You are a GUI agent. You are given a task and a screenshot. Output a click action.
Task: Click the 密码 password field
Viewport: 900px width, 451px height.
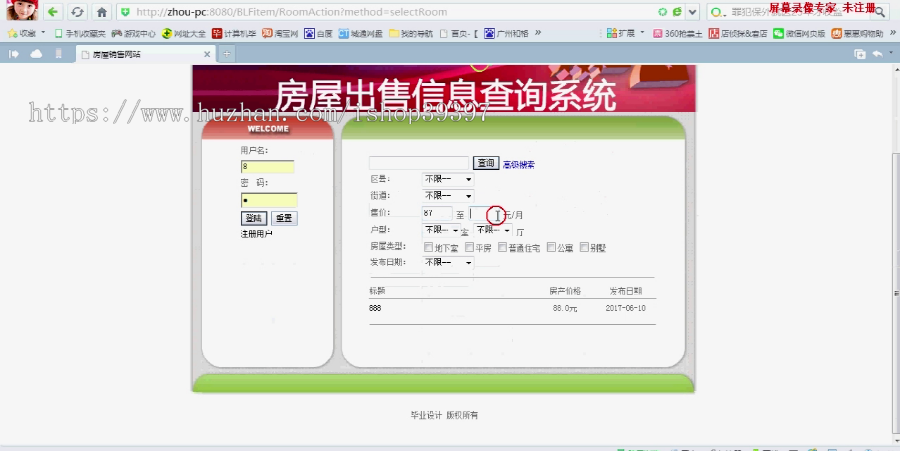coord(269,200)
